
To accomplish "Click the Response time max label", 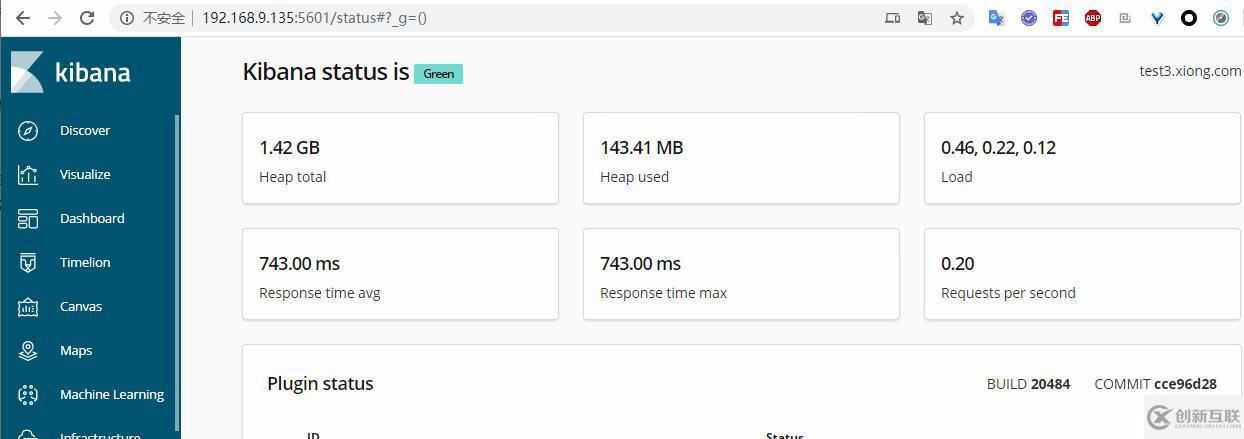I will click(x=663, y=293).
